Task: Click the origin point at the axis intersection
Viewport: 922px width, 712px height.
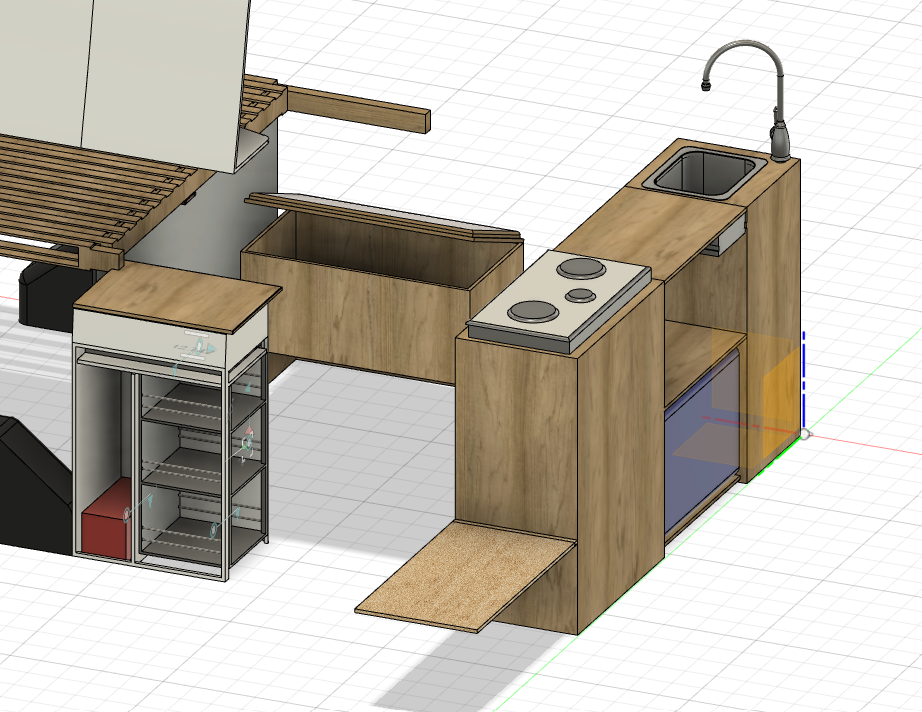Action: (805, 434)
